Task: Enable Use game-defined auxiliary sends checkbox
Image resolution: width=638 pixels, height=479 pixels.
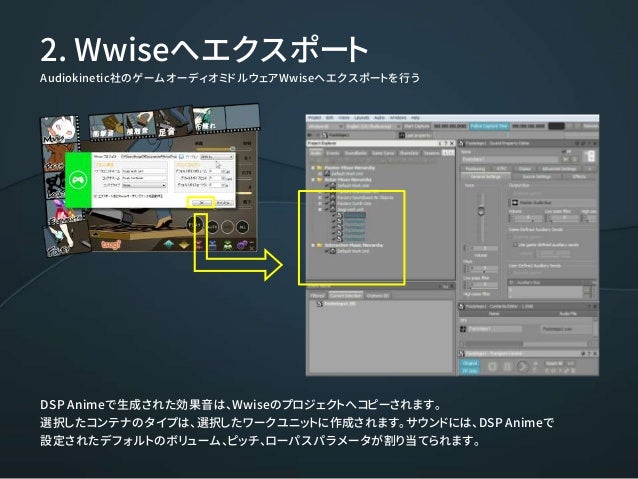Action: point(515,245)
